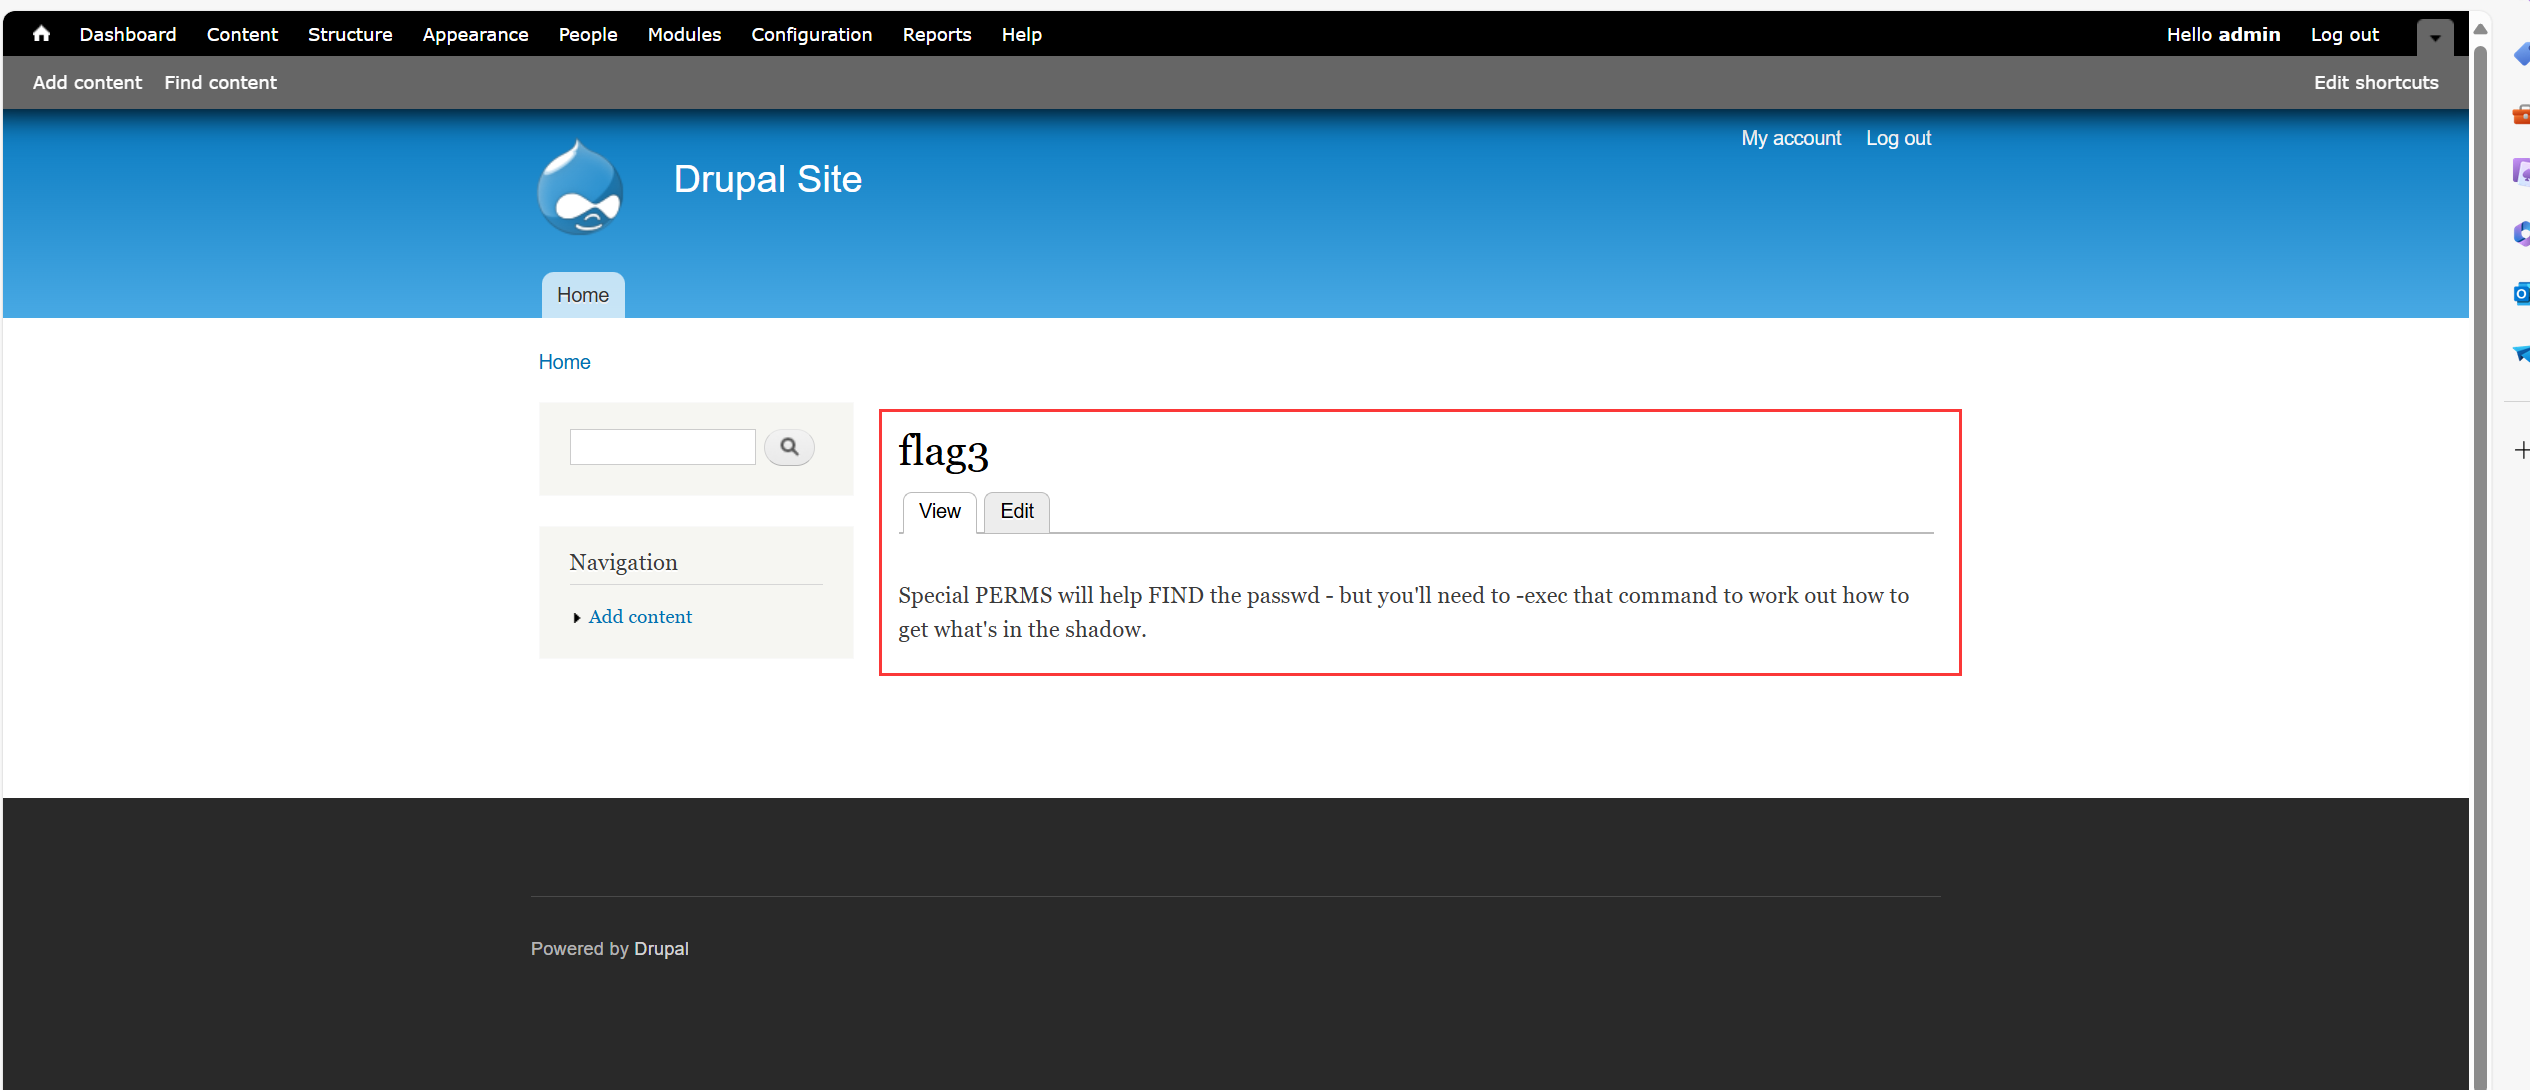Toggle the shortcuts drawer arrow
Image resolution: width=2530 pixels, height=1090 pixels.
click(2435, 38)
